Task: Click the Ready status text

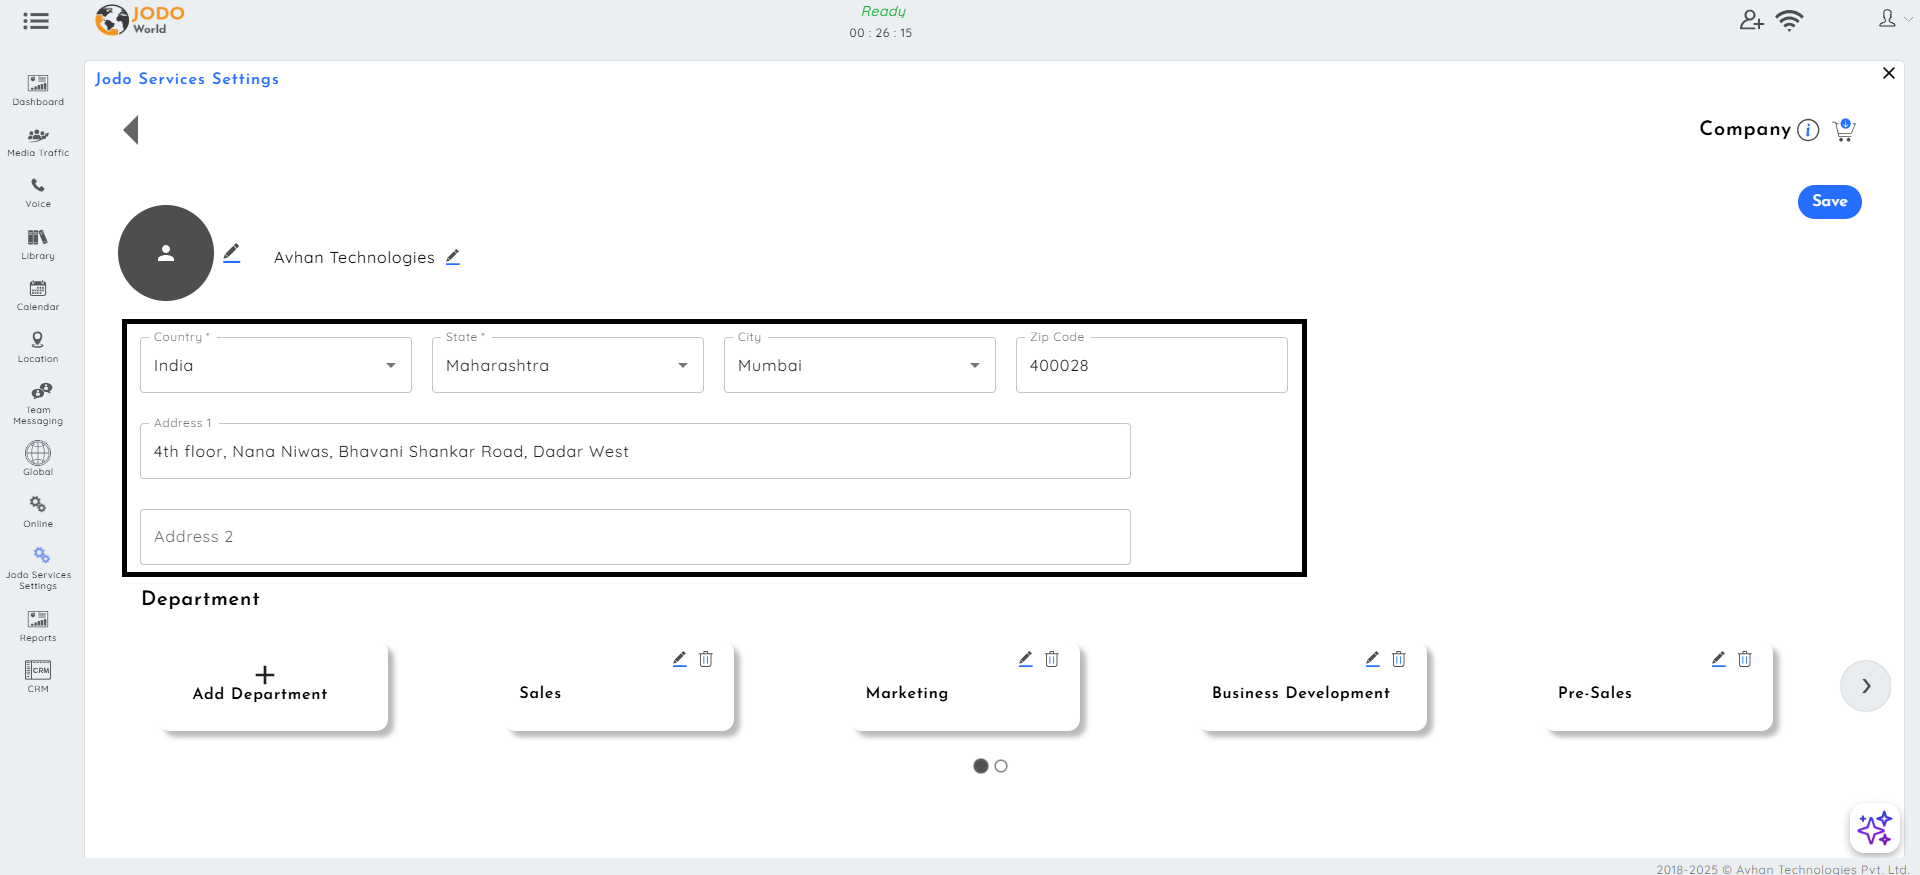Action: point(883,11)
